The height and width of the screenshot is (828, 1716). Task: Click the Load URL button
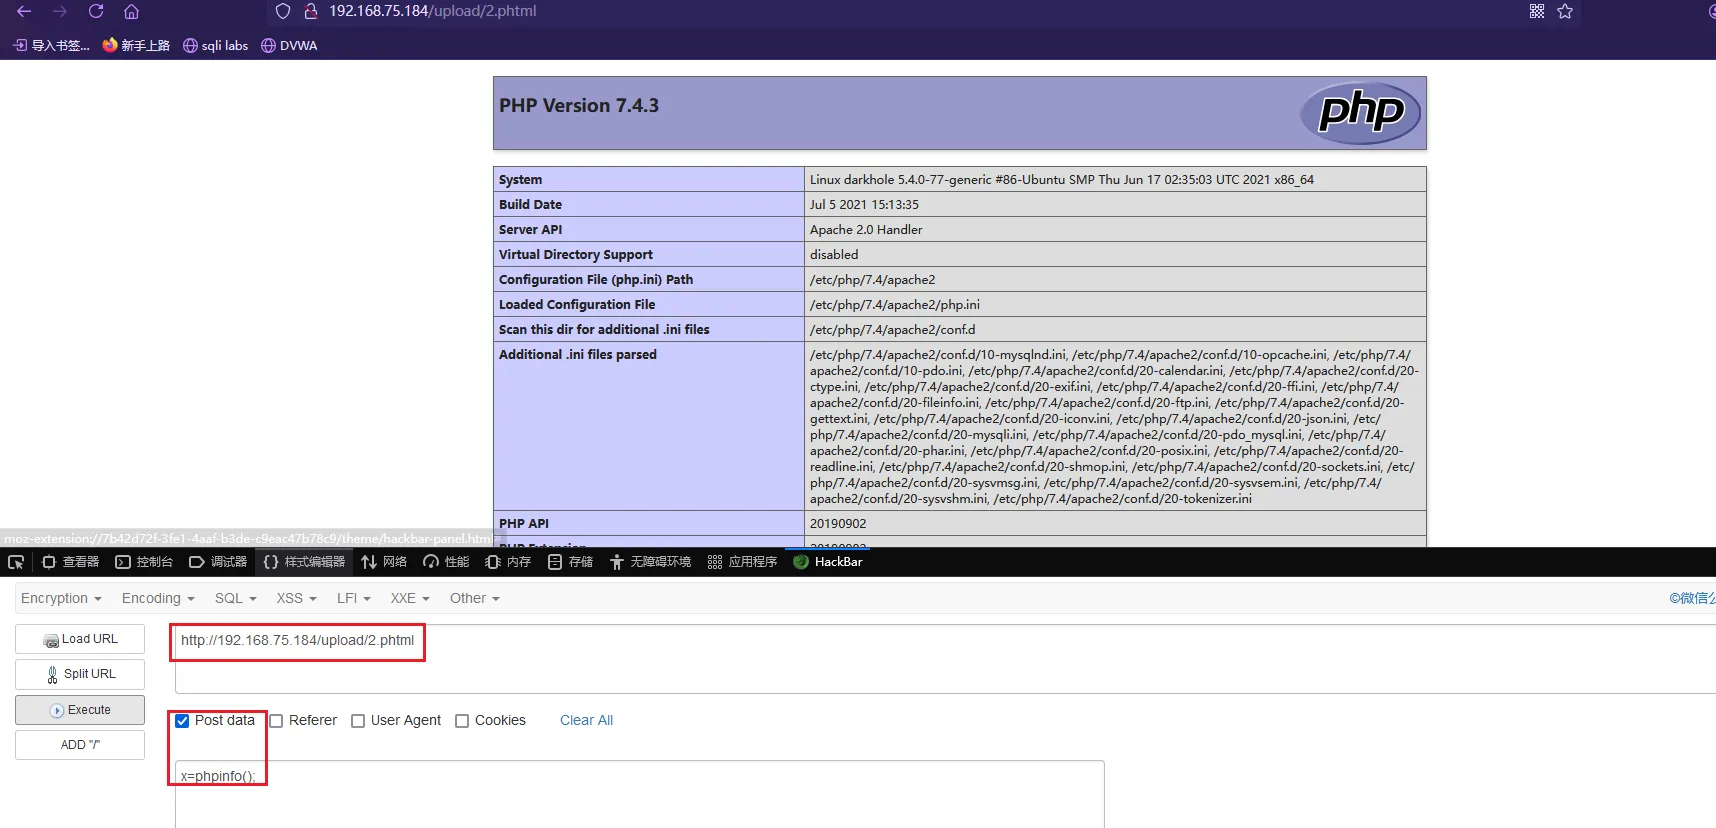pyautogui.click(x=80, y=639)
